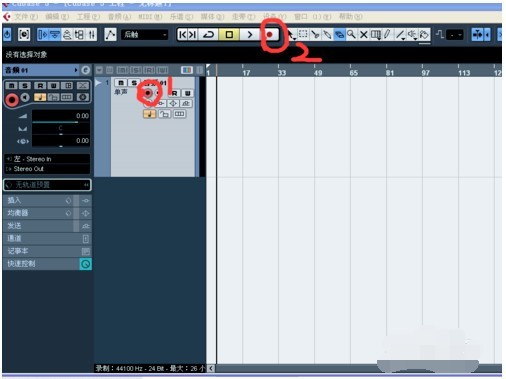Open the MIDI menu

(x=150, y=17)
